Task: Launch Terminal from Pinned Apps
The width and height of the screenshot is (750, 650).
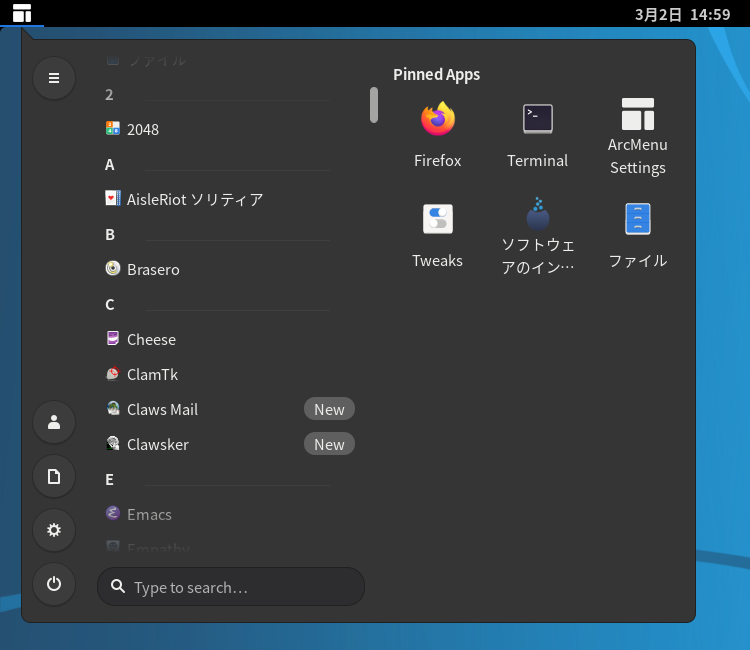Action: tap(538, 135)
